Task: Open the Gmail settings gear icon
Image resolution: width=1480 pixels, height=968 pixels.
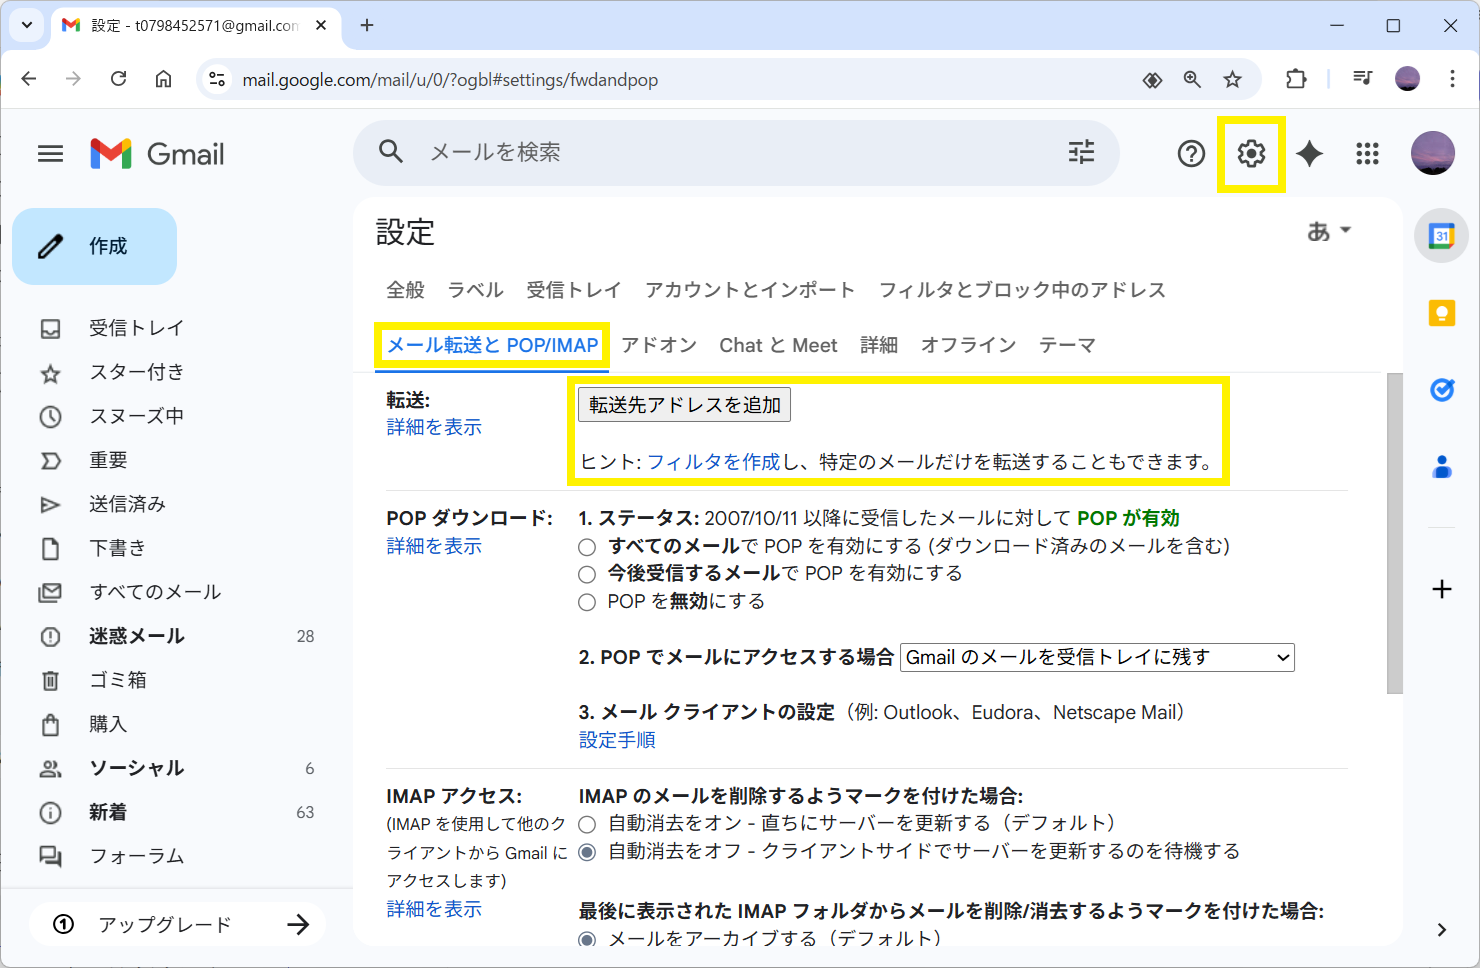Action: pyautogui.click(x=1251, y=154)
